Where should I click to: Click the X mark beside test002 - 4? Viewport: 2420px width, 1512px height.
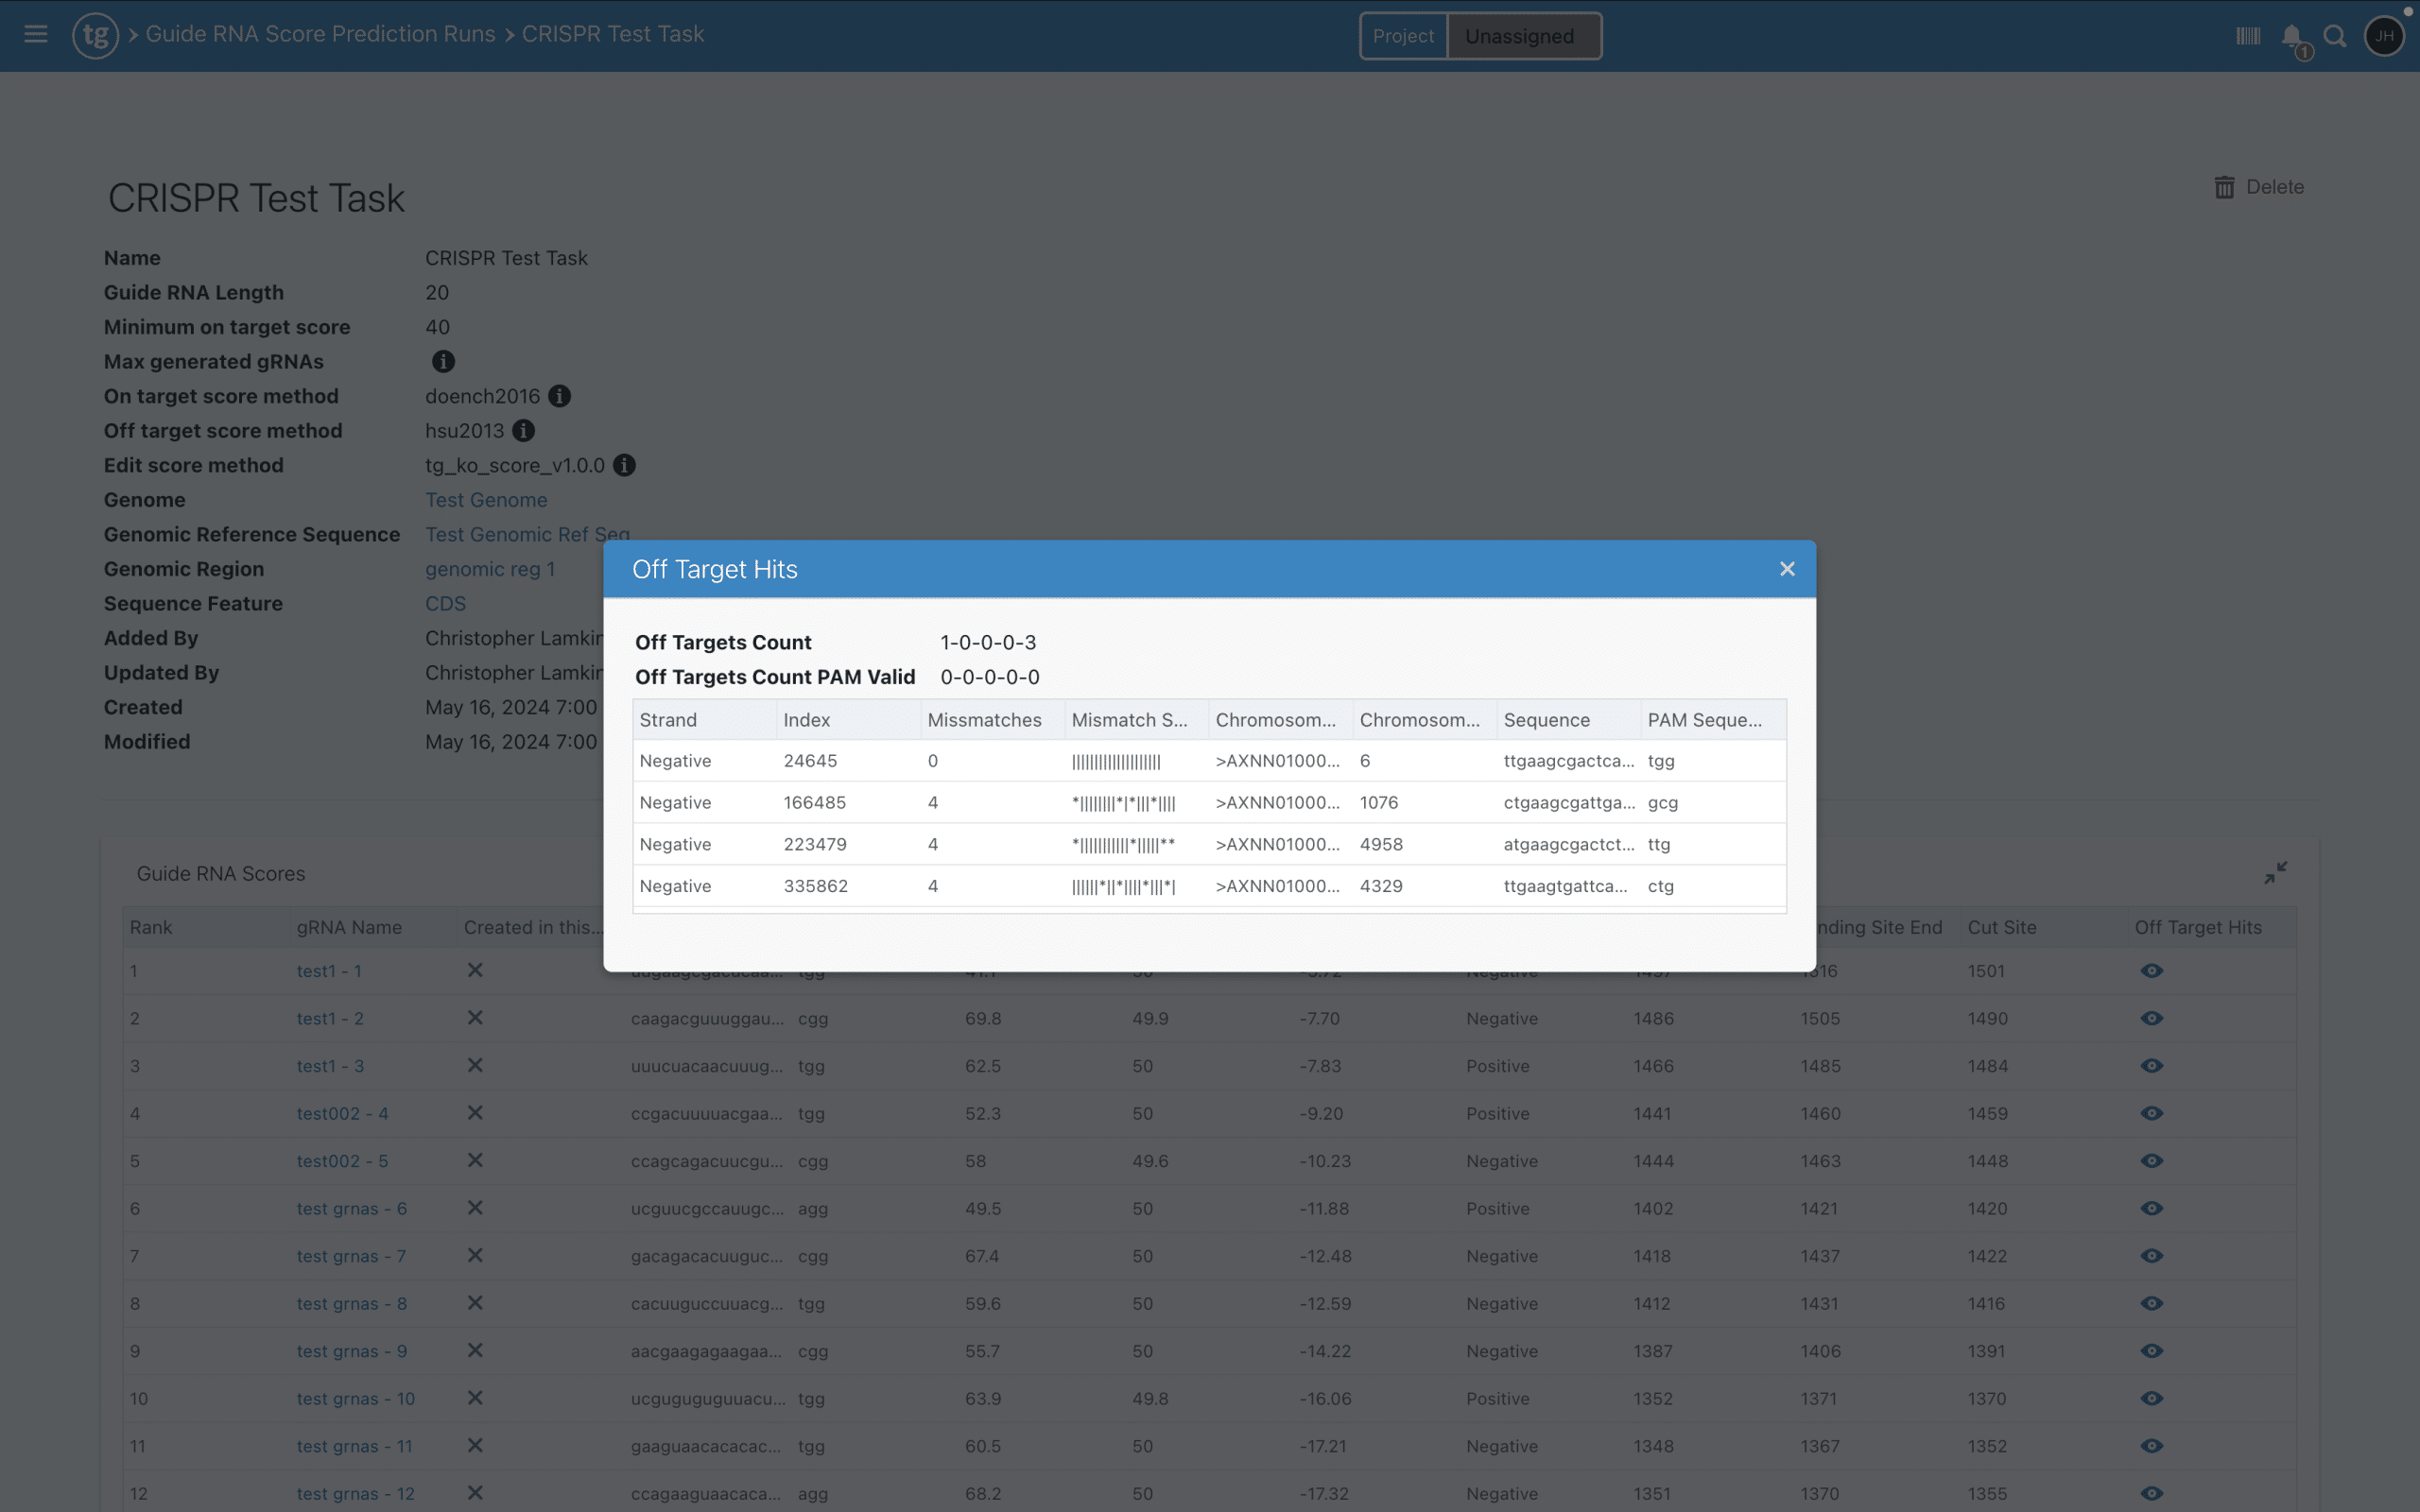[x=475, y=1113]
